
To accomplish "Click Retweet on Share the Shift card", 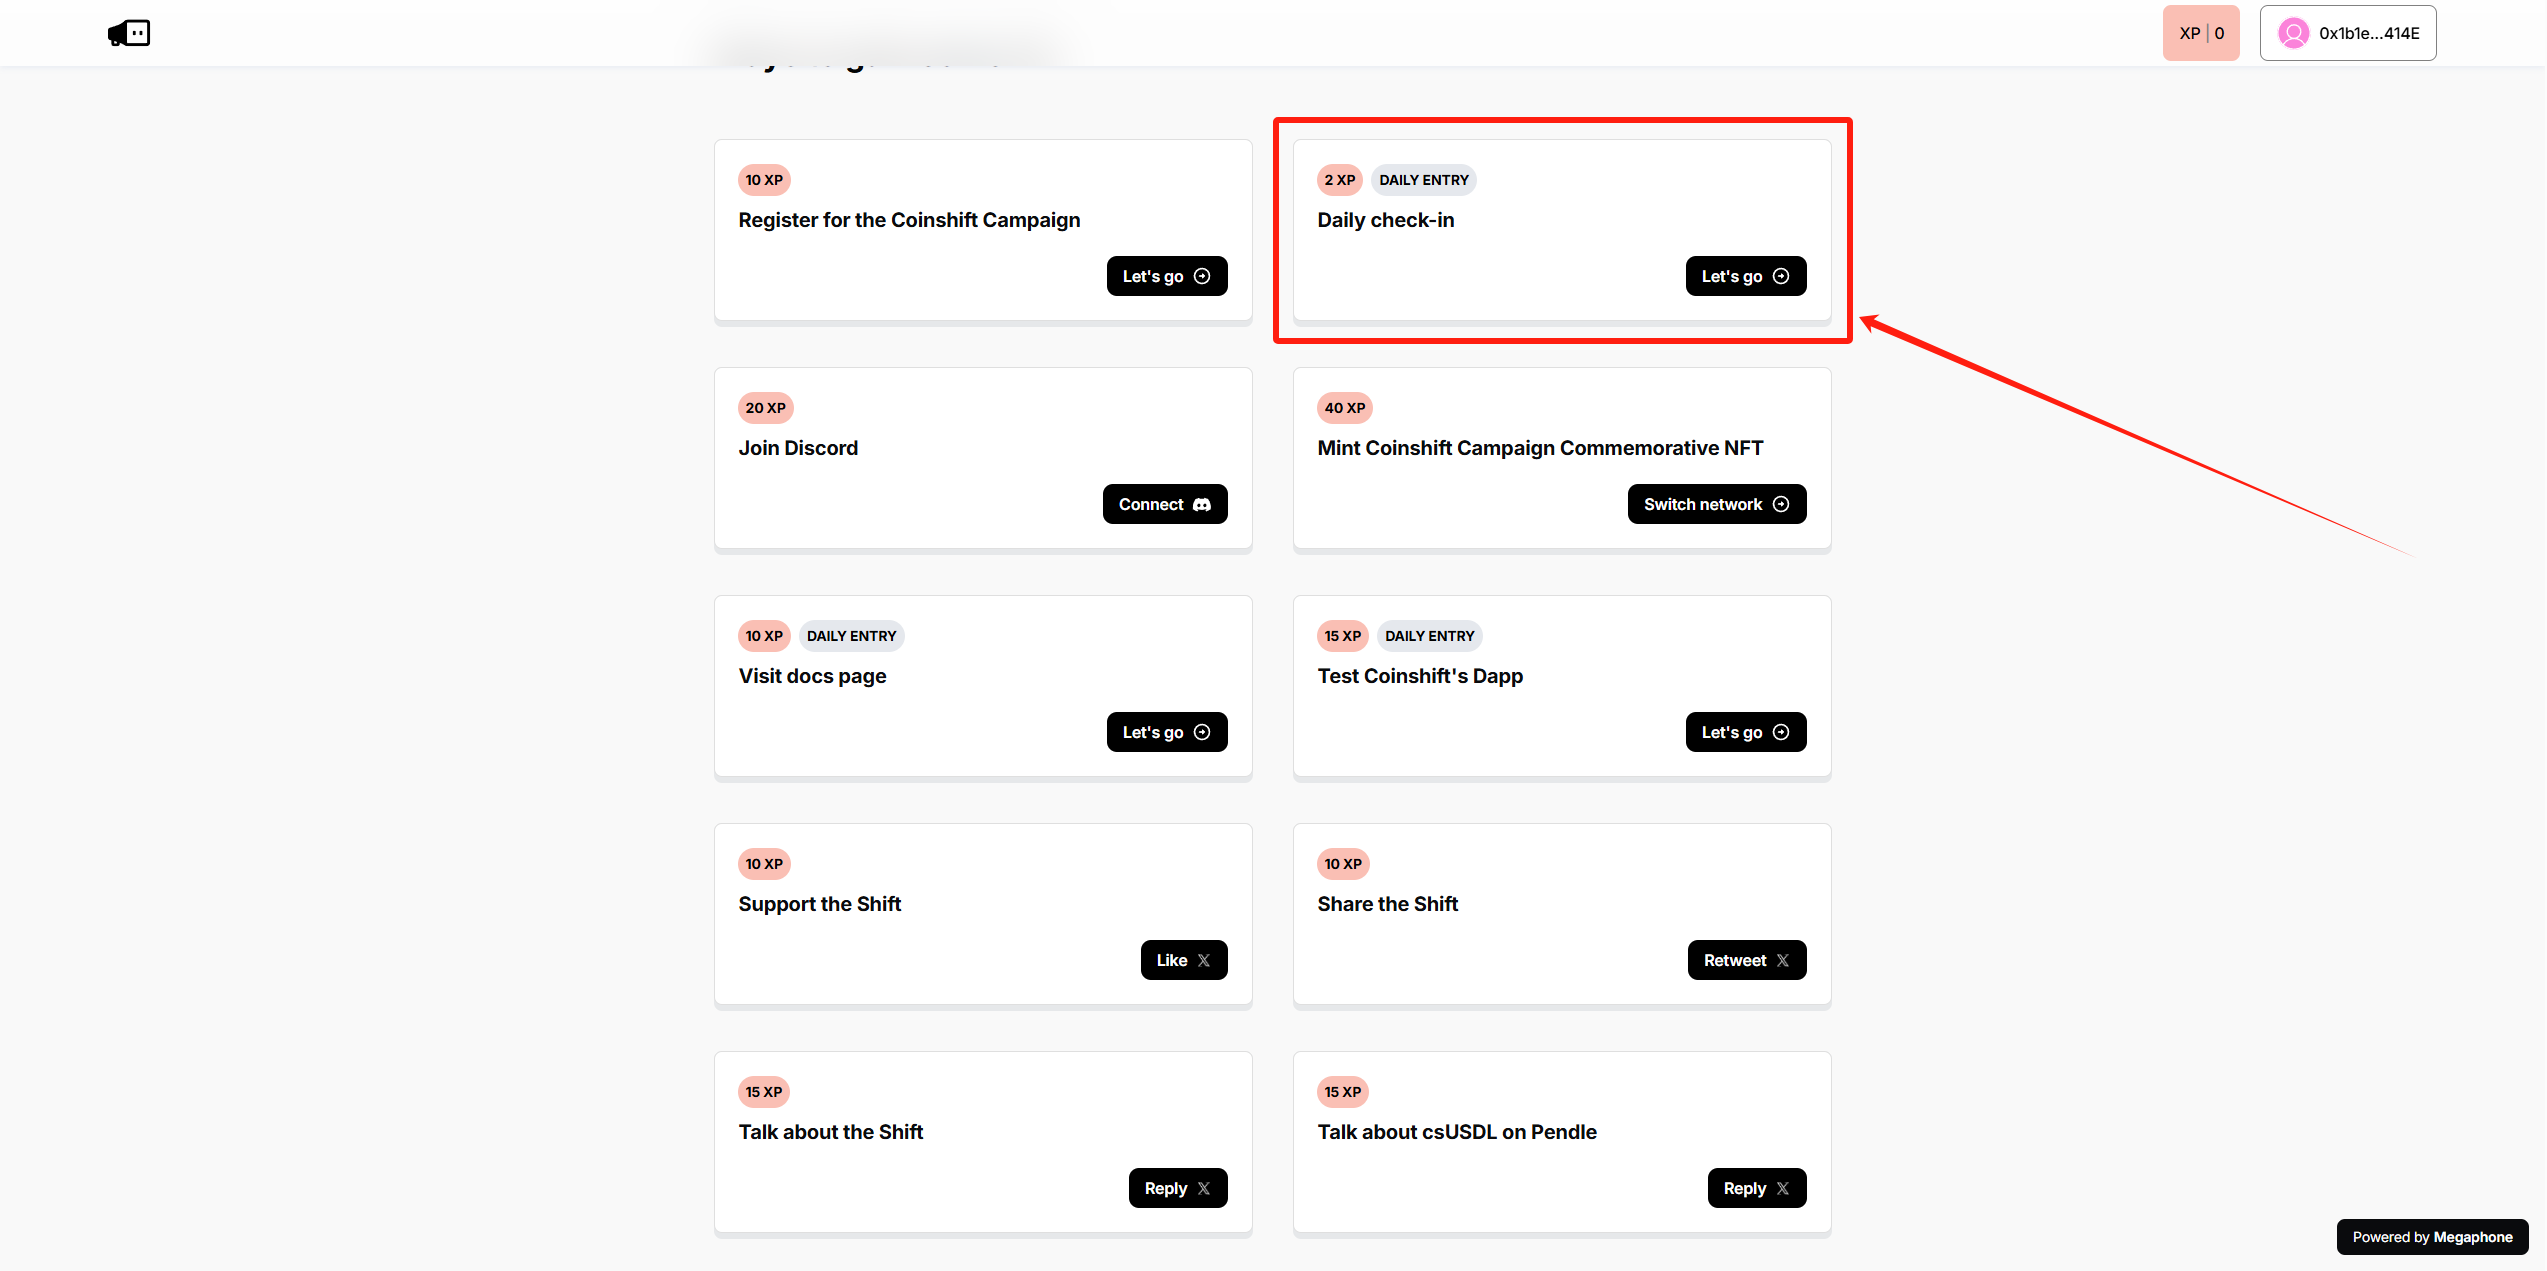I will [x=1747, y=960].
